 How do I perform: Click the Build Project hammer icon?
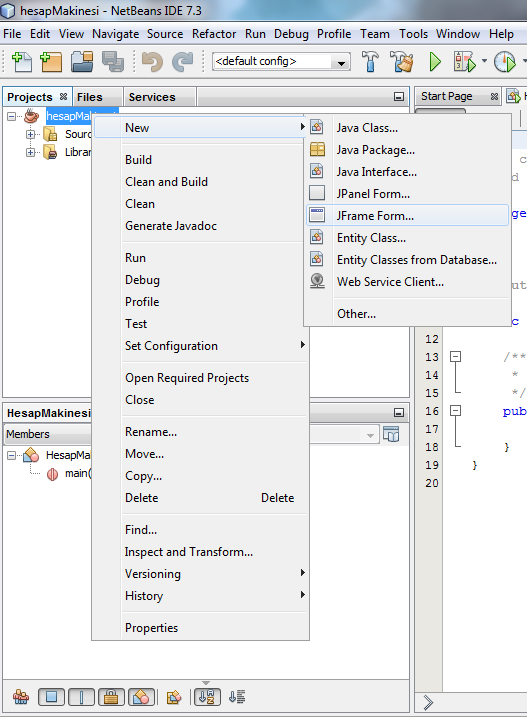[x=370, y=62]
